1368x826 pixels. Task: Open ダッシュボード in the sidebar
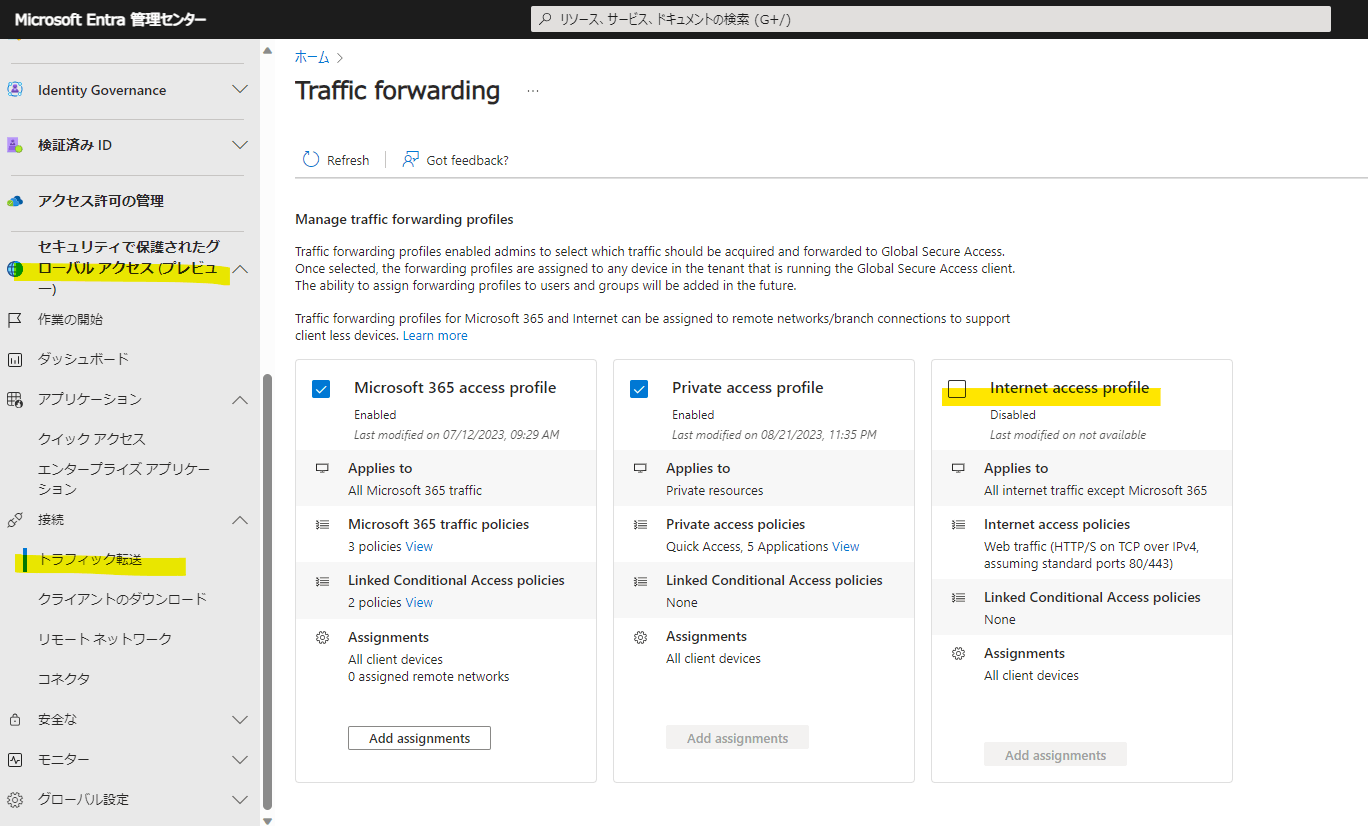[83, 359]
